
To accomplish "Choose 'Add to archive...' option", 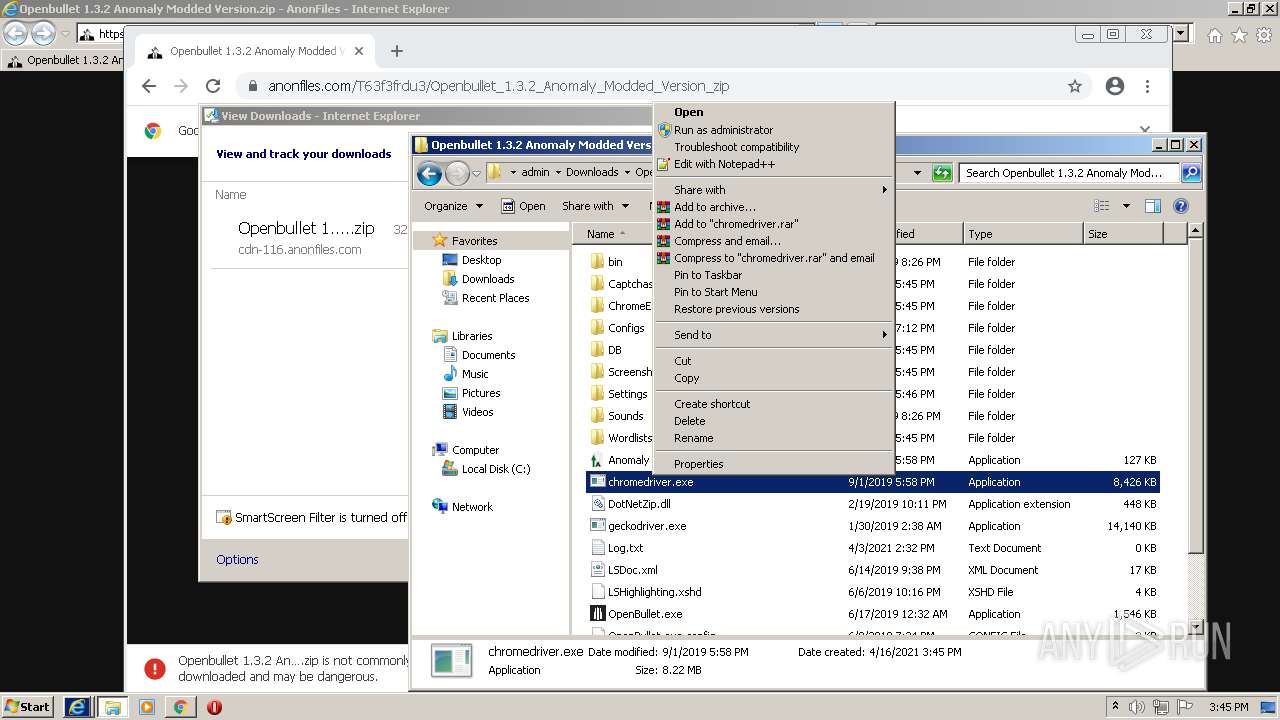I will click(773, 207).
